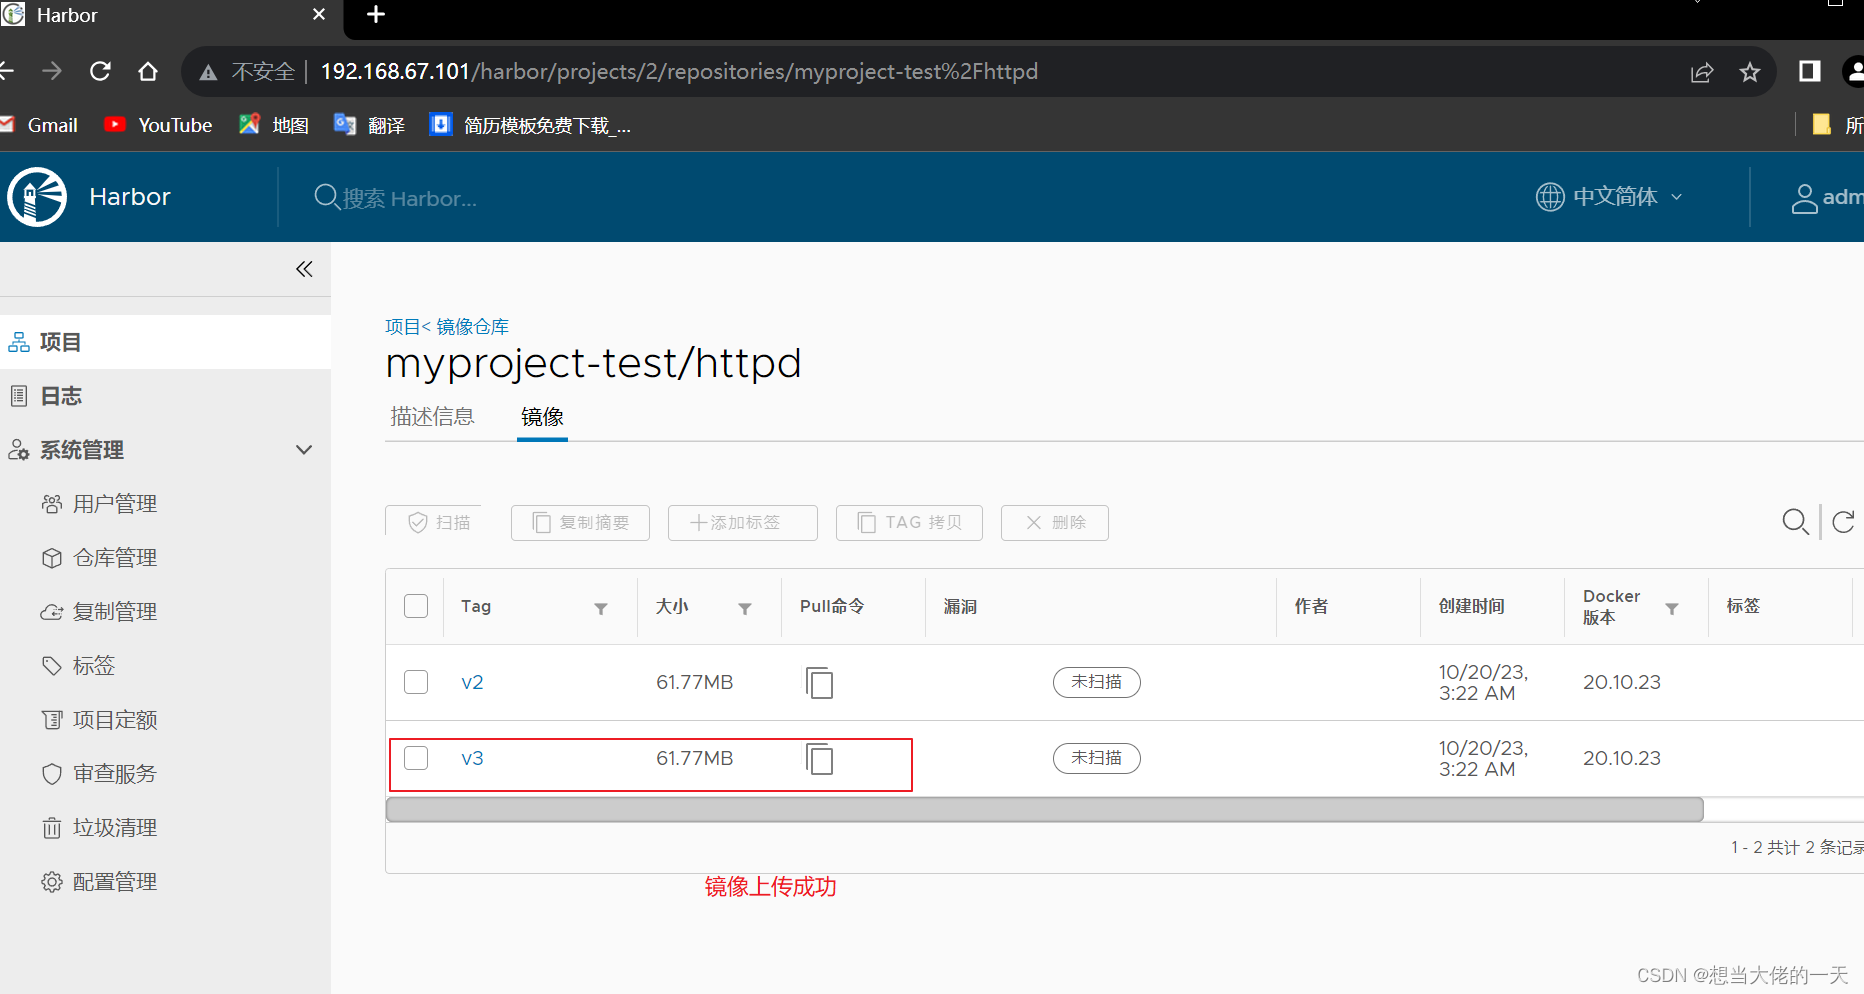The width and height of the screenshot is (1864, 994).
Task: Open the admin user menu
Action: pyautogui.click(x=1827, y=198)
